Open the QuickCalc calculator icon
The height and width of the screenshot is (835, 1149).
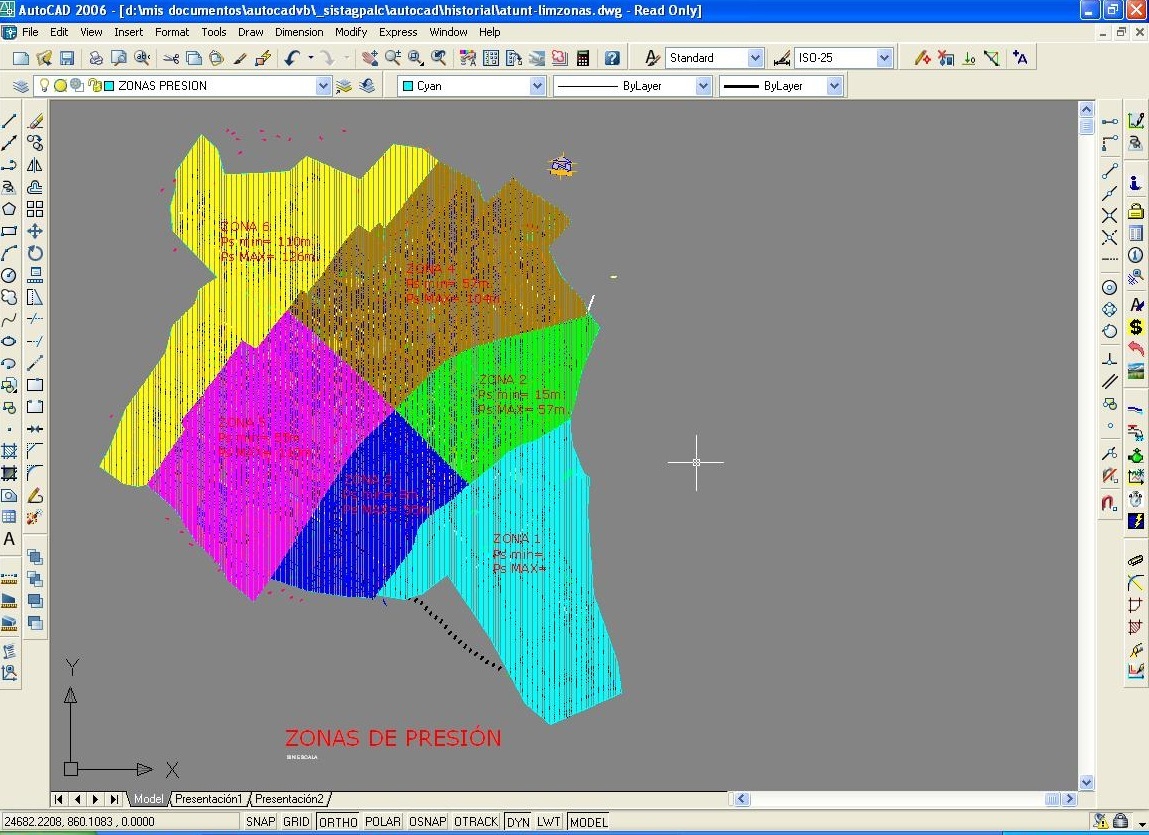[583, 58]
